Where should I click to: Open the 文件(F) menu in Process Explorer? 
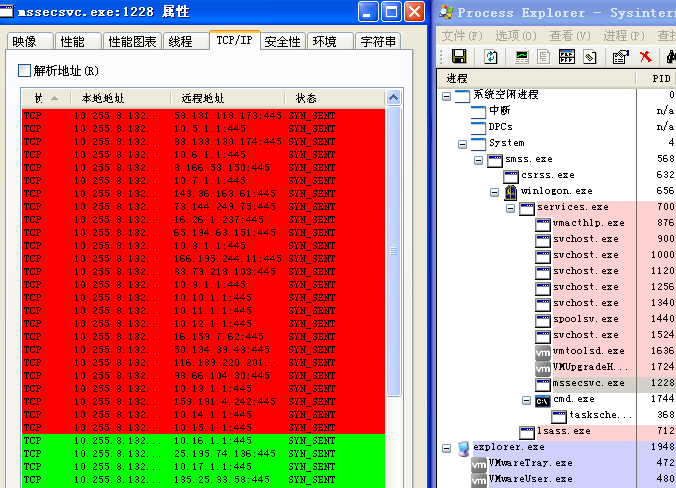coord(462,35)
